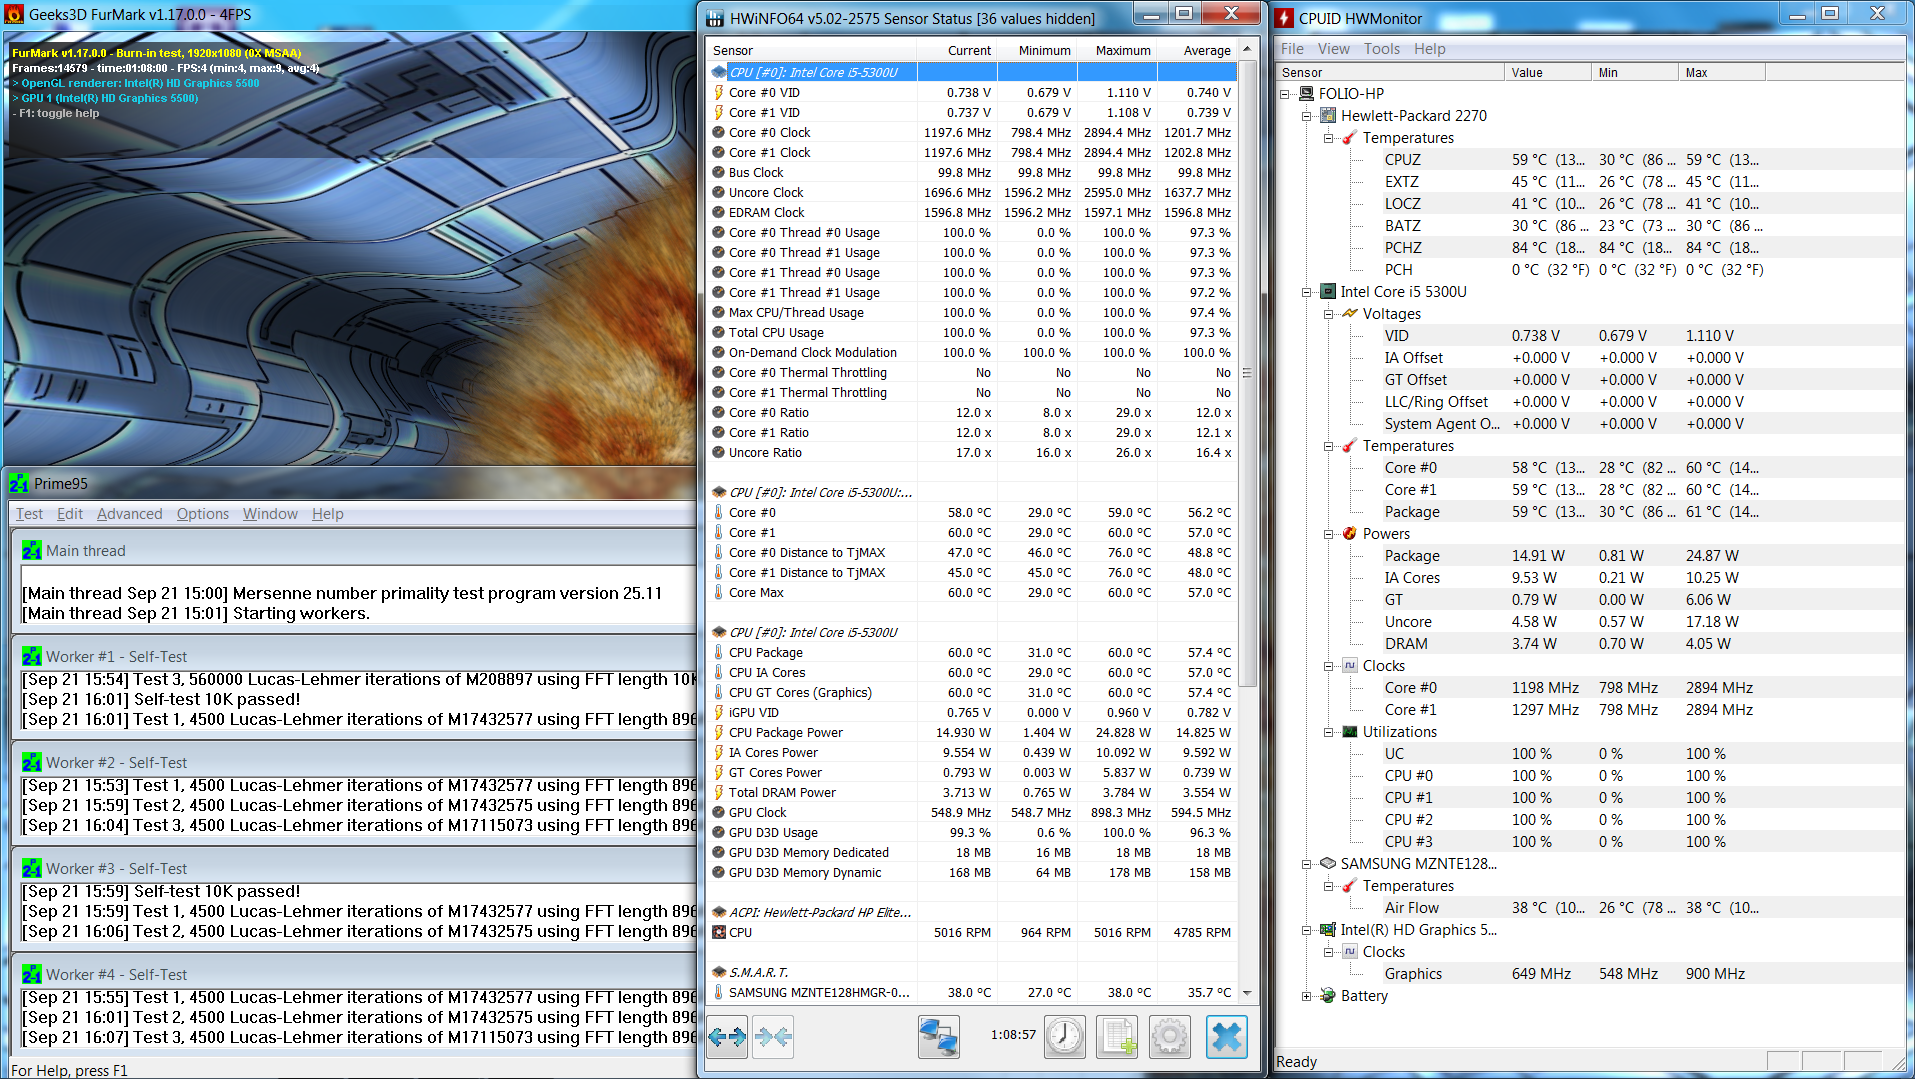Viewport: 1915px width, 1079px height.
Task: Click the Worker #4 Self-Test window icon
Action: point(32,975)
